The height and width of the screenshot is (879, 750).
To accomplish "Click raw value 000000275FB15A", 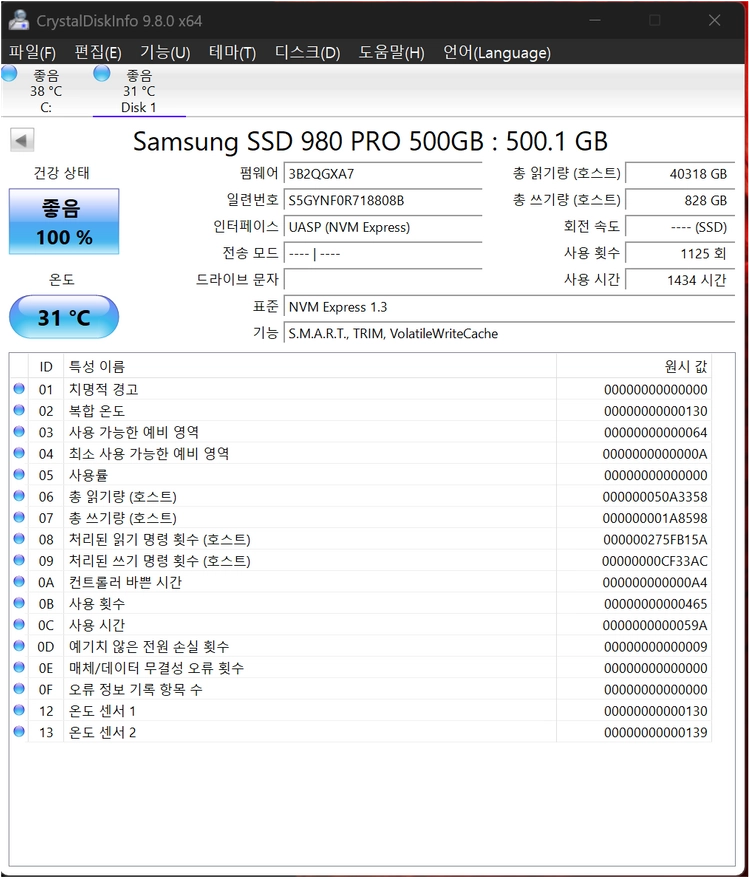I will 655,539.
